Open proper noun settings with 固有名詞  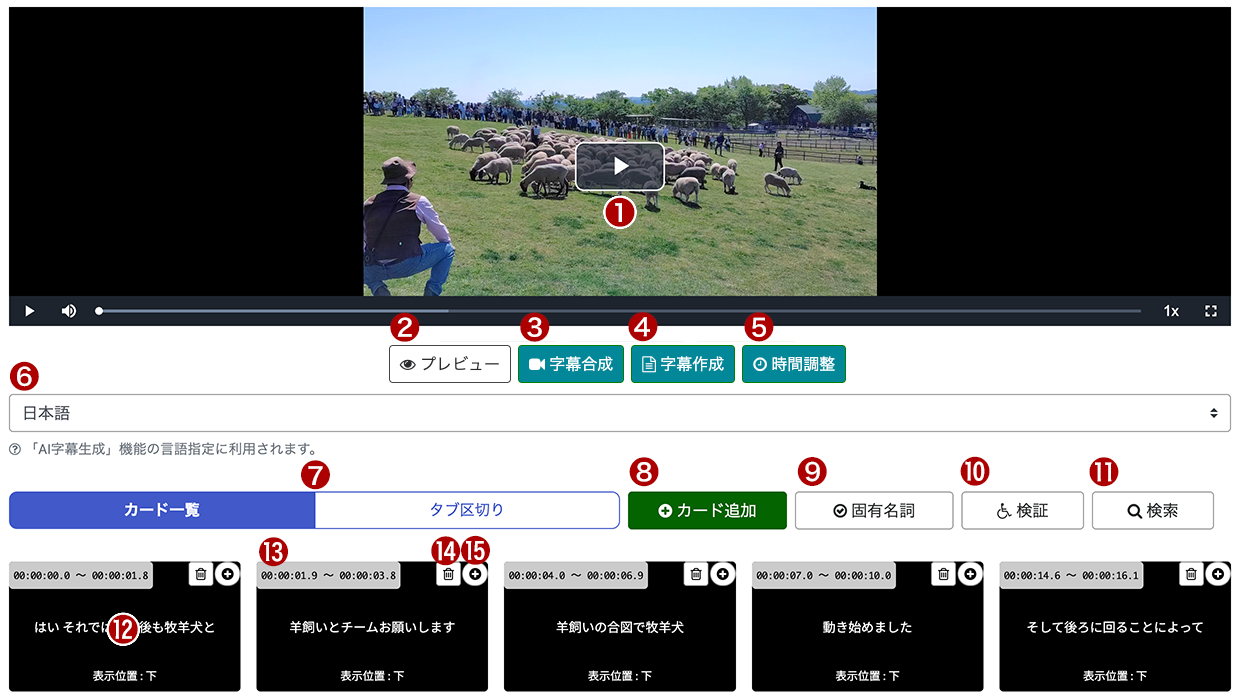(x=873, y=510)
